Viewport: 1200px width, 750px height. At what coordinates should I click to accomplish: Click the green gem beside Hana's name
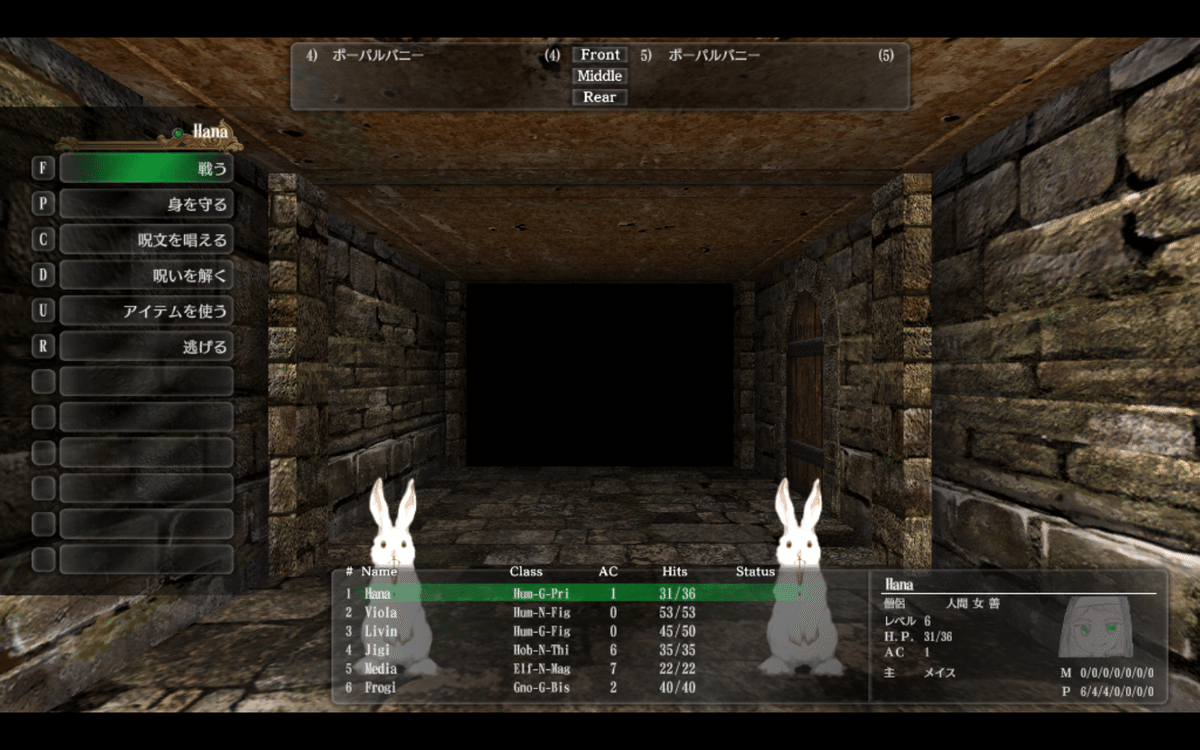pos(177,132)
